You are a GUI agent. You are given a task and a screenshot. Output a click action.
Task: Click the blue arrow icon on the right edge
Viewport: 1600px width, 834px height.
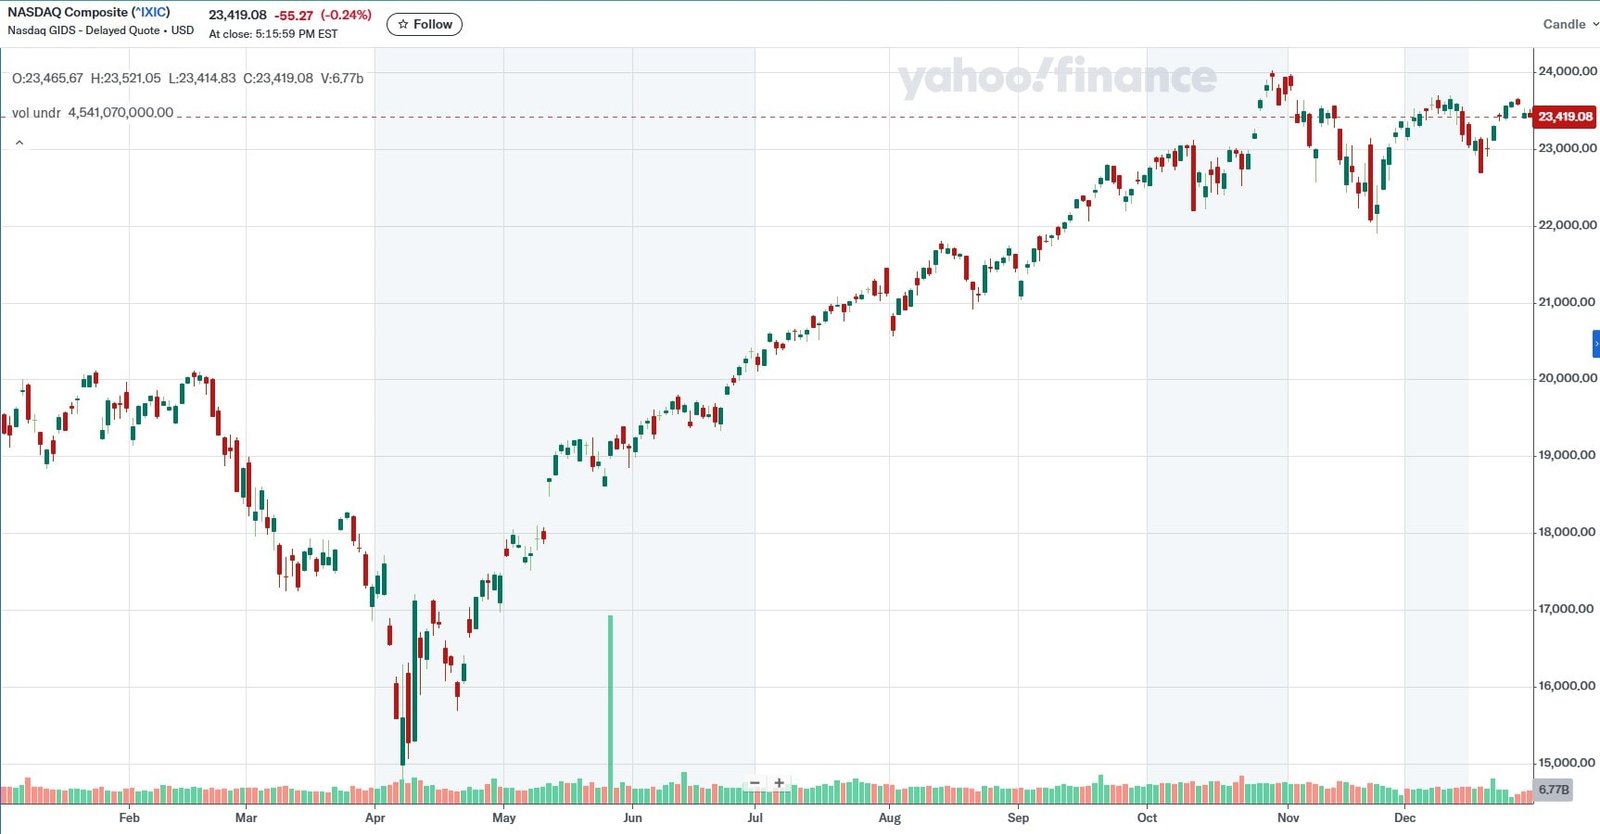tap(1595, 344)
